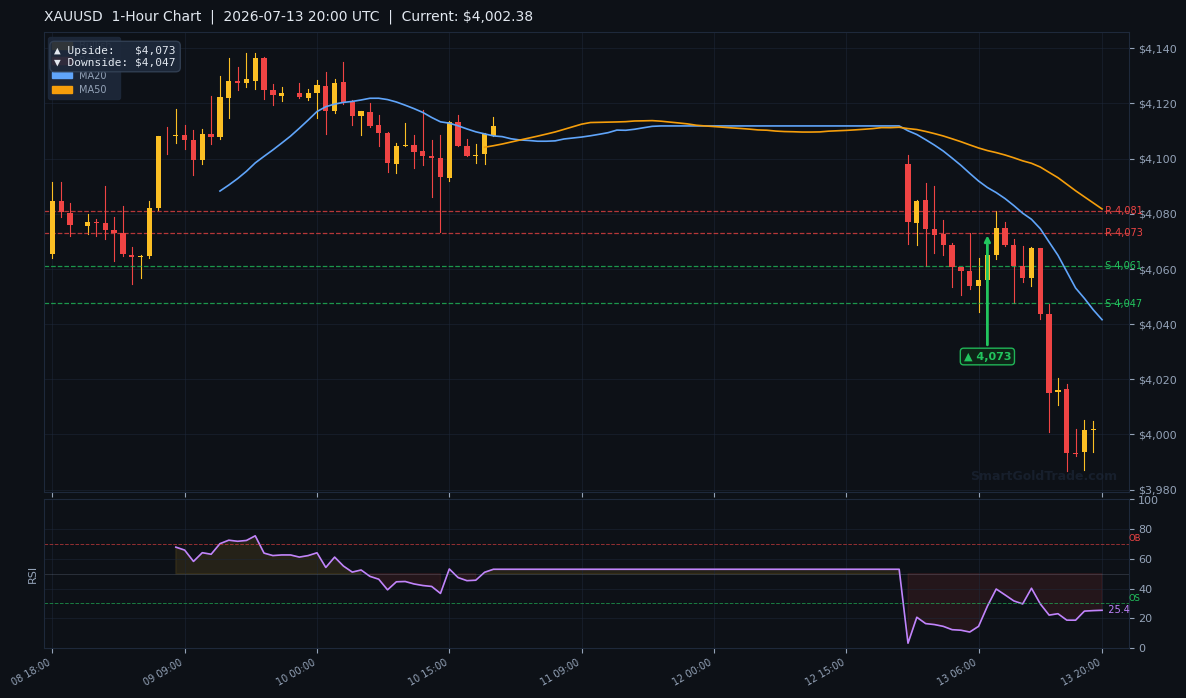
Task: Click the 'MA20' legend label
Action: coord(93,76)
